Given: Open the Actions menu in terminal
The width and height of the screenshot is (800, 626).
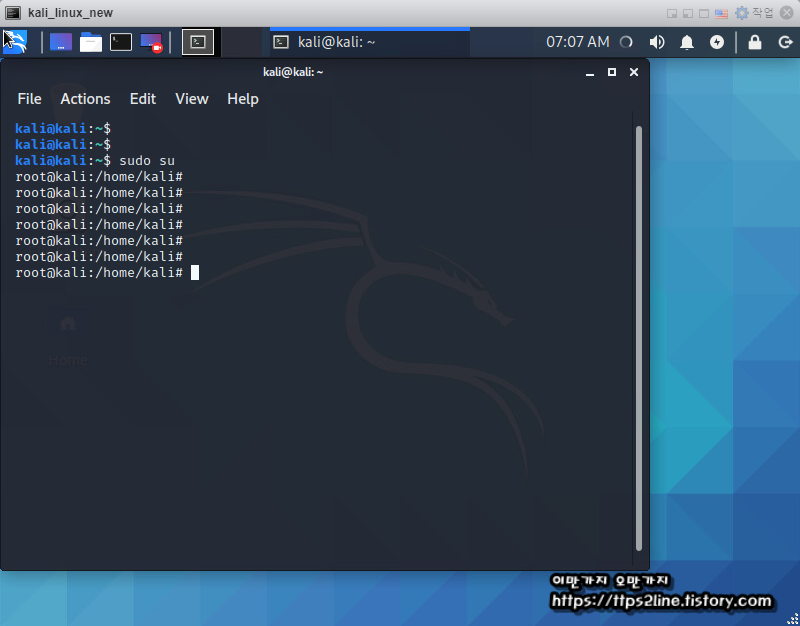Looking at the screenshot, I should point(85,99).
